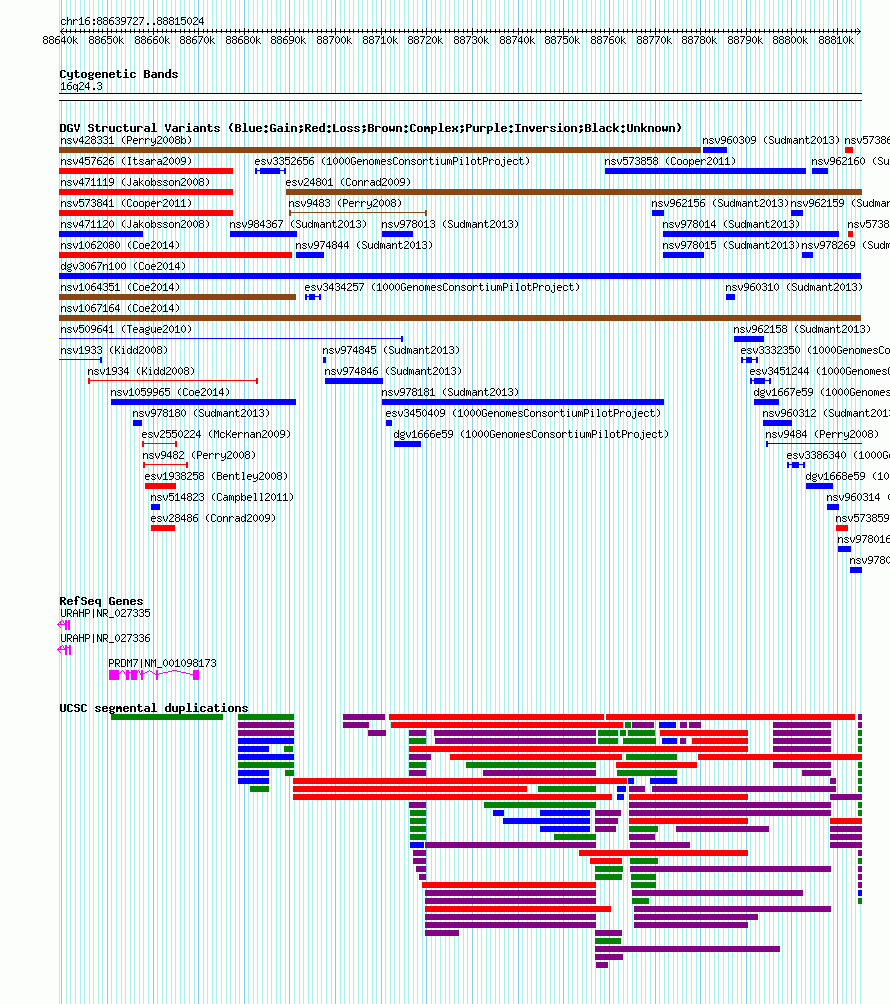Viewport: 890px width, 1004px height.
Task: Click the PRDM7 gene exon glyph
Action: (154, 675)
